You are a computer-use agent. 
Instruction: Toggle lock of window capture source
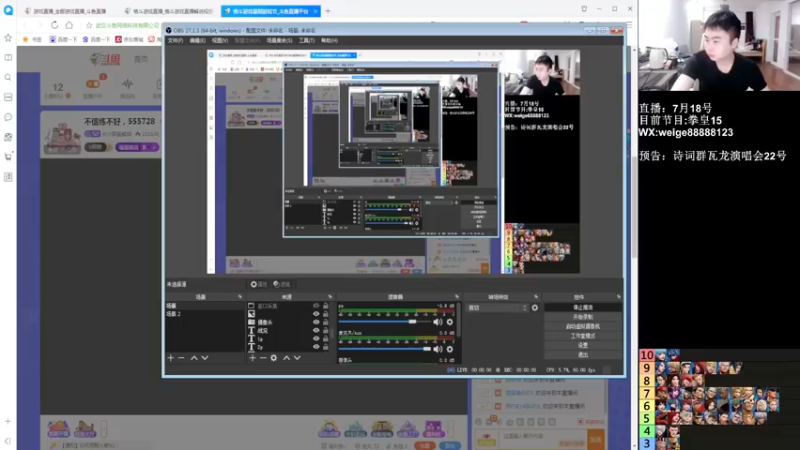(x=326, y=306)
